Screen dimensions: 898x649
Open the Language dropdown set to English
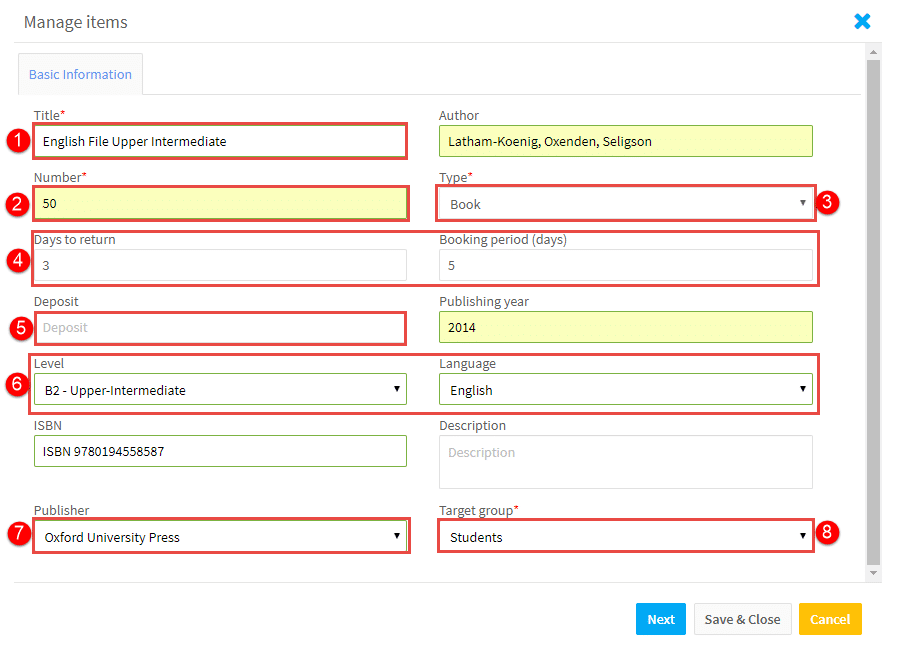[x=625, y=390]
